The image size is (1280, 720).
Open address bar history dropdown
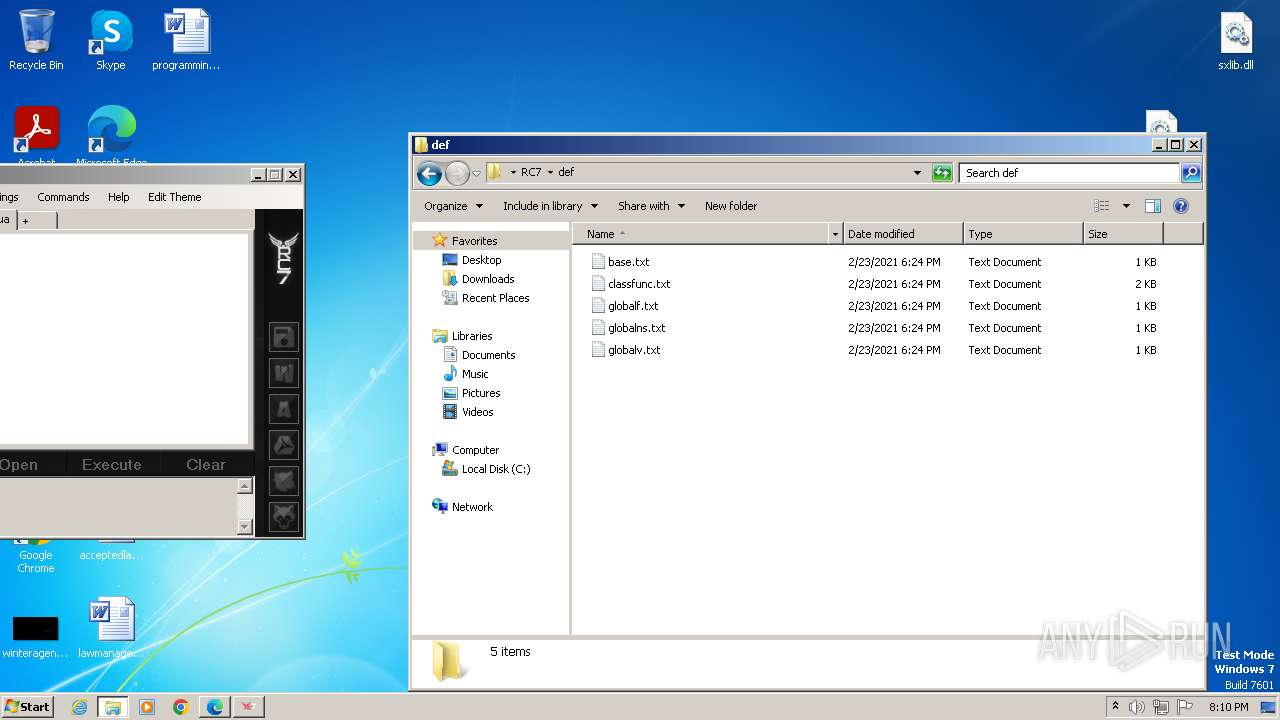[x=918, y=173]
